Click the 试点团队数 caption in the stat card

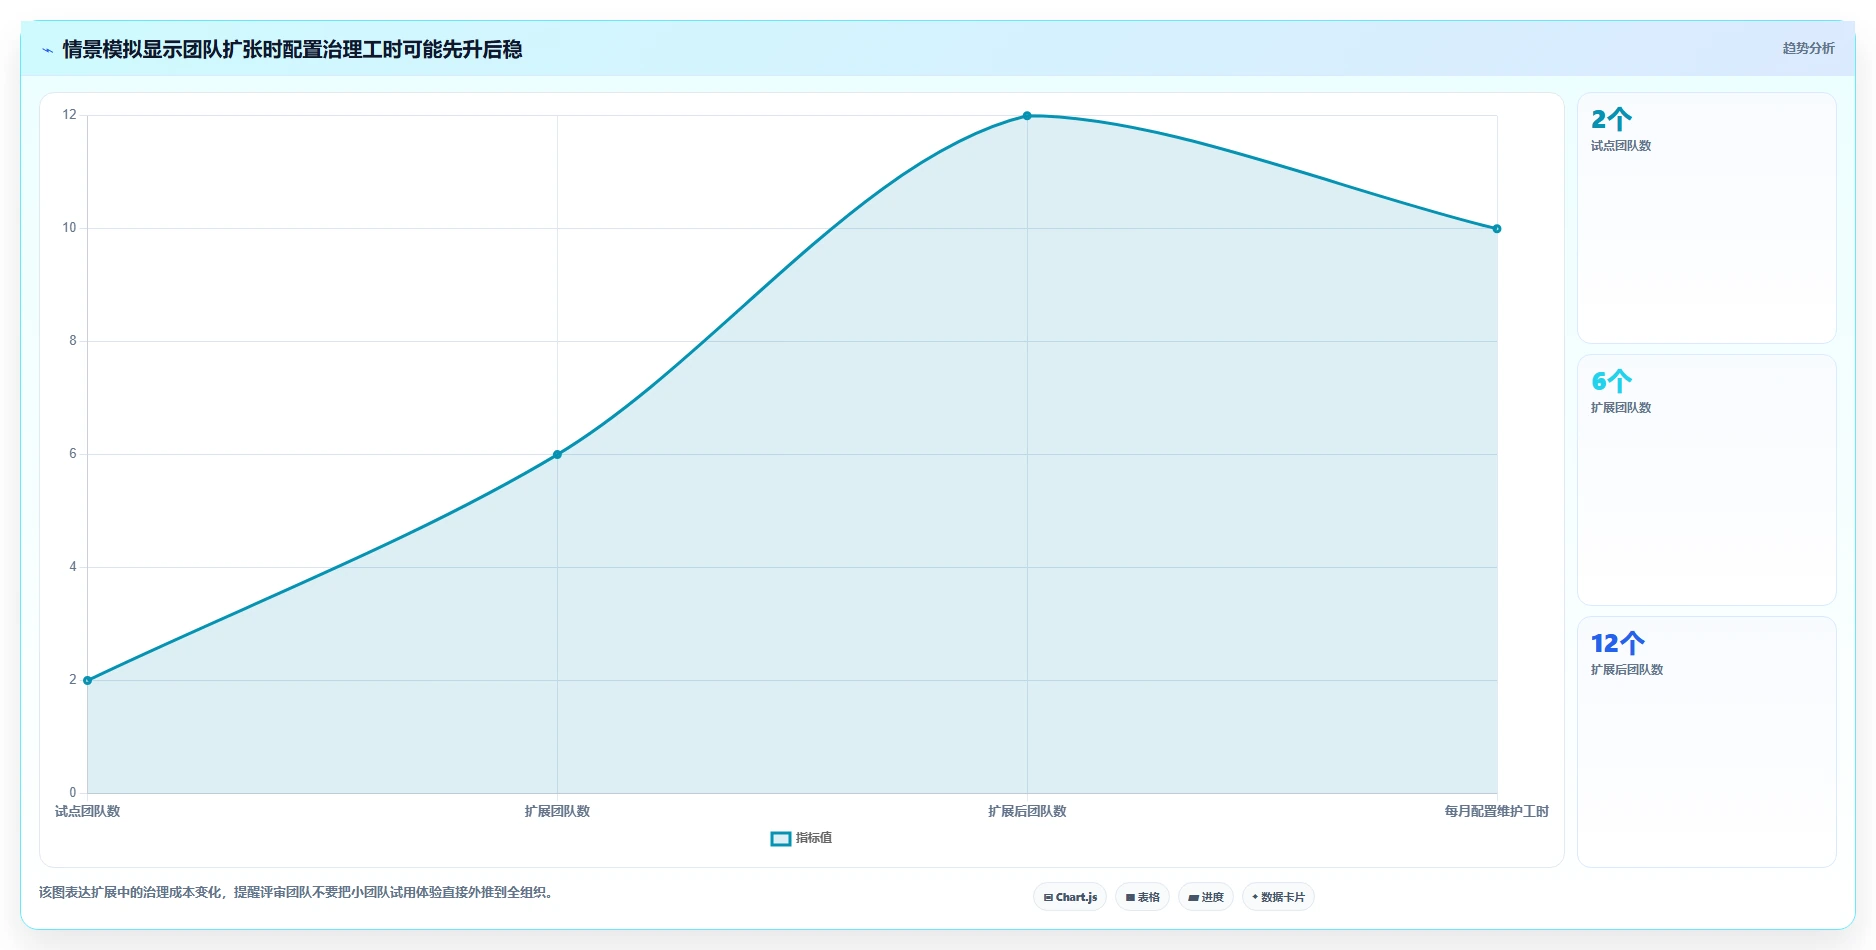pos(1621,146)
